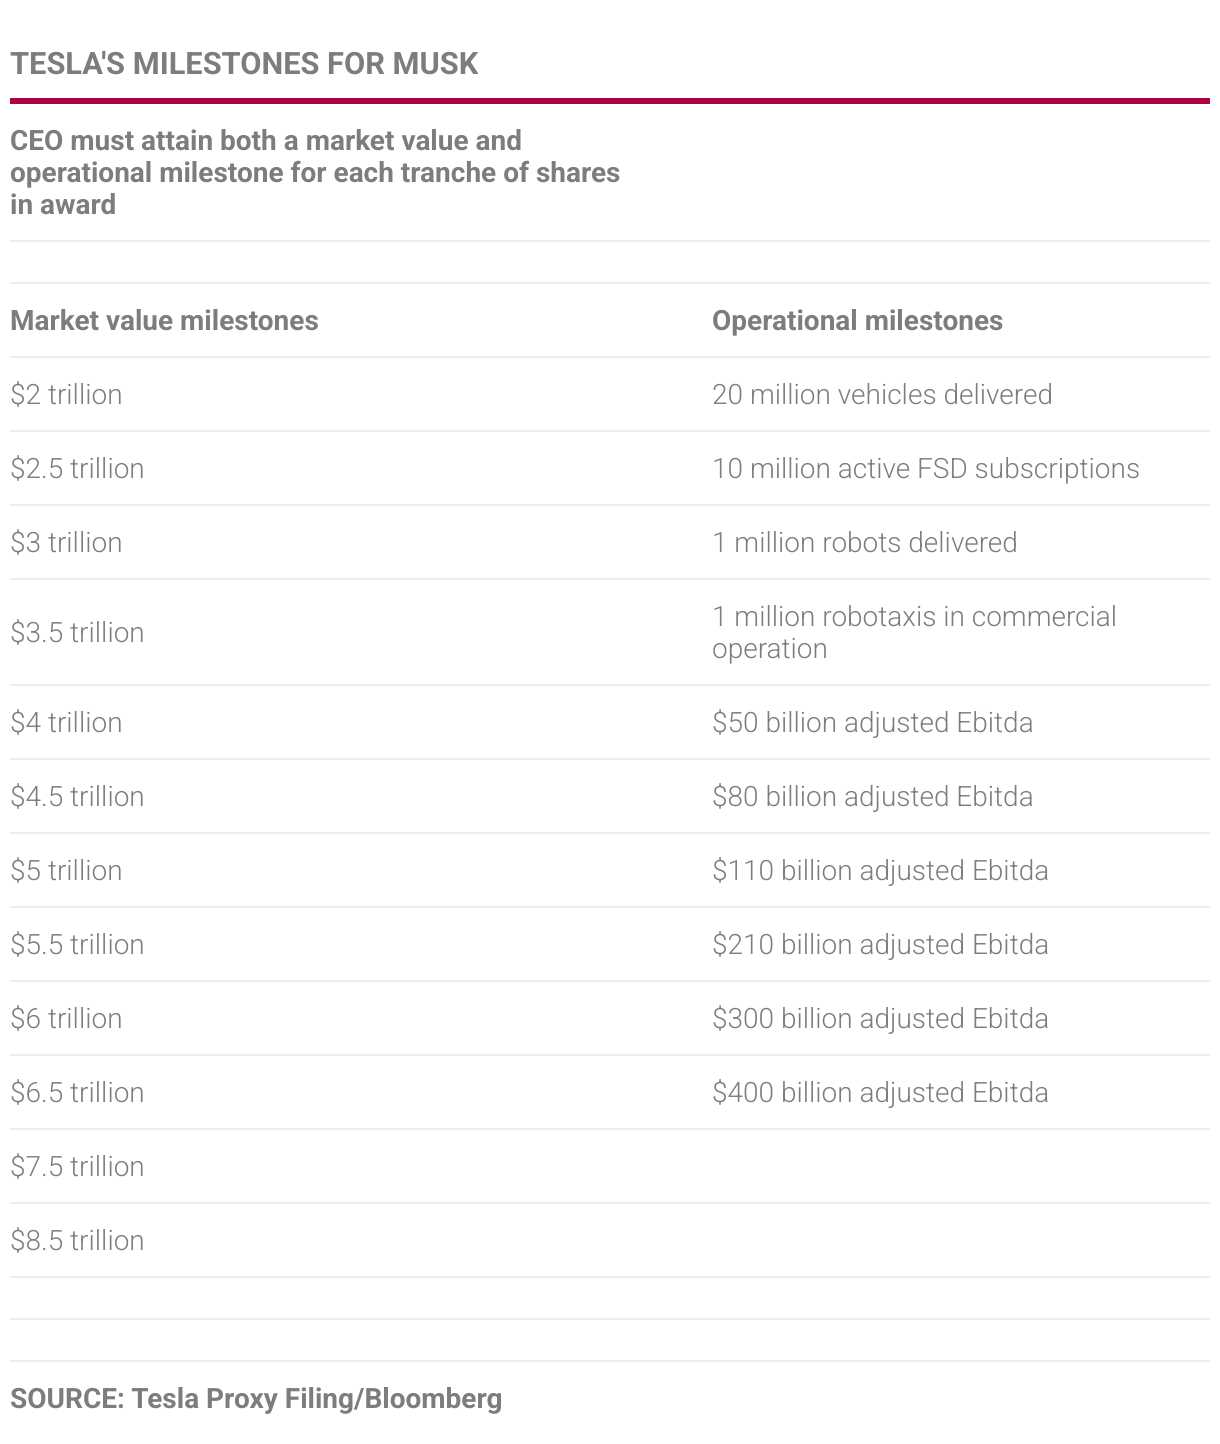The image size is (1220, 1444).
Task: Click "$300 billion adjusted Ebitda" milestone
Action: (880, 1018)
